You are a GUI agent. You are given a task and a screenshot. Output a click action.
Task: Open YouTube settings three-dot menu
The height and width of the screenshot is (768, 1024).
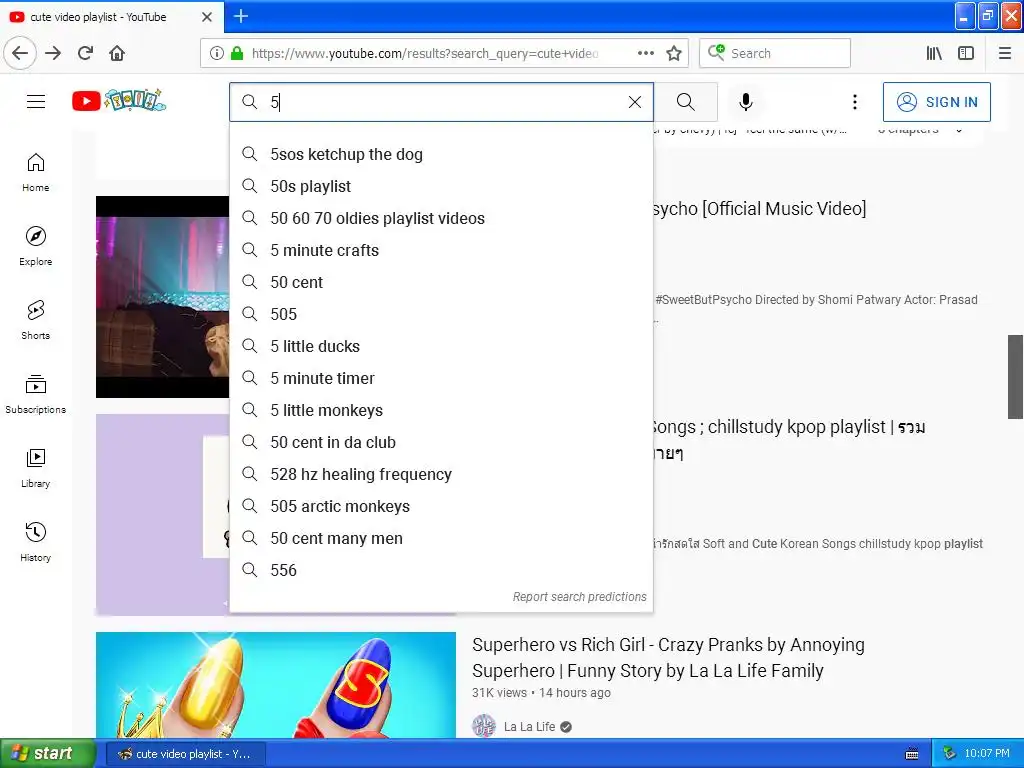[x=855, y=102]
